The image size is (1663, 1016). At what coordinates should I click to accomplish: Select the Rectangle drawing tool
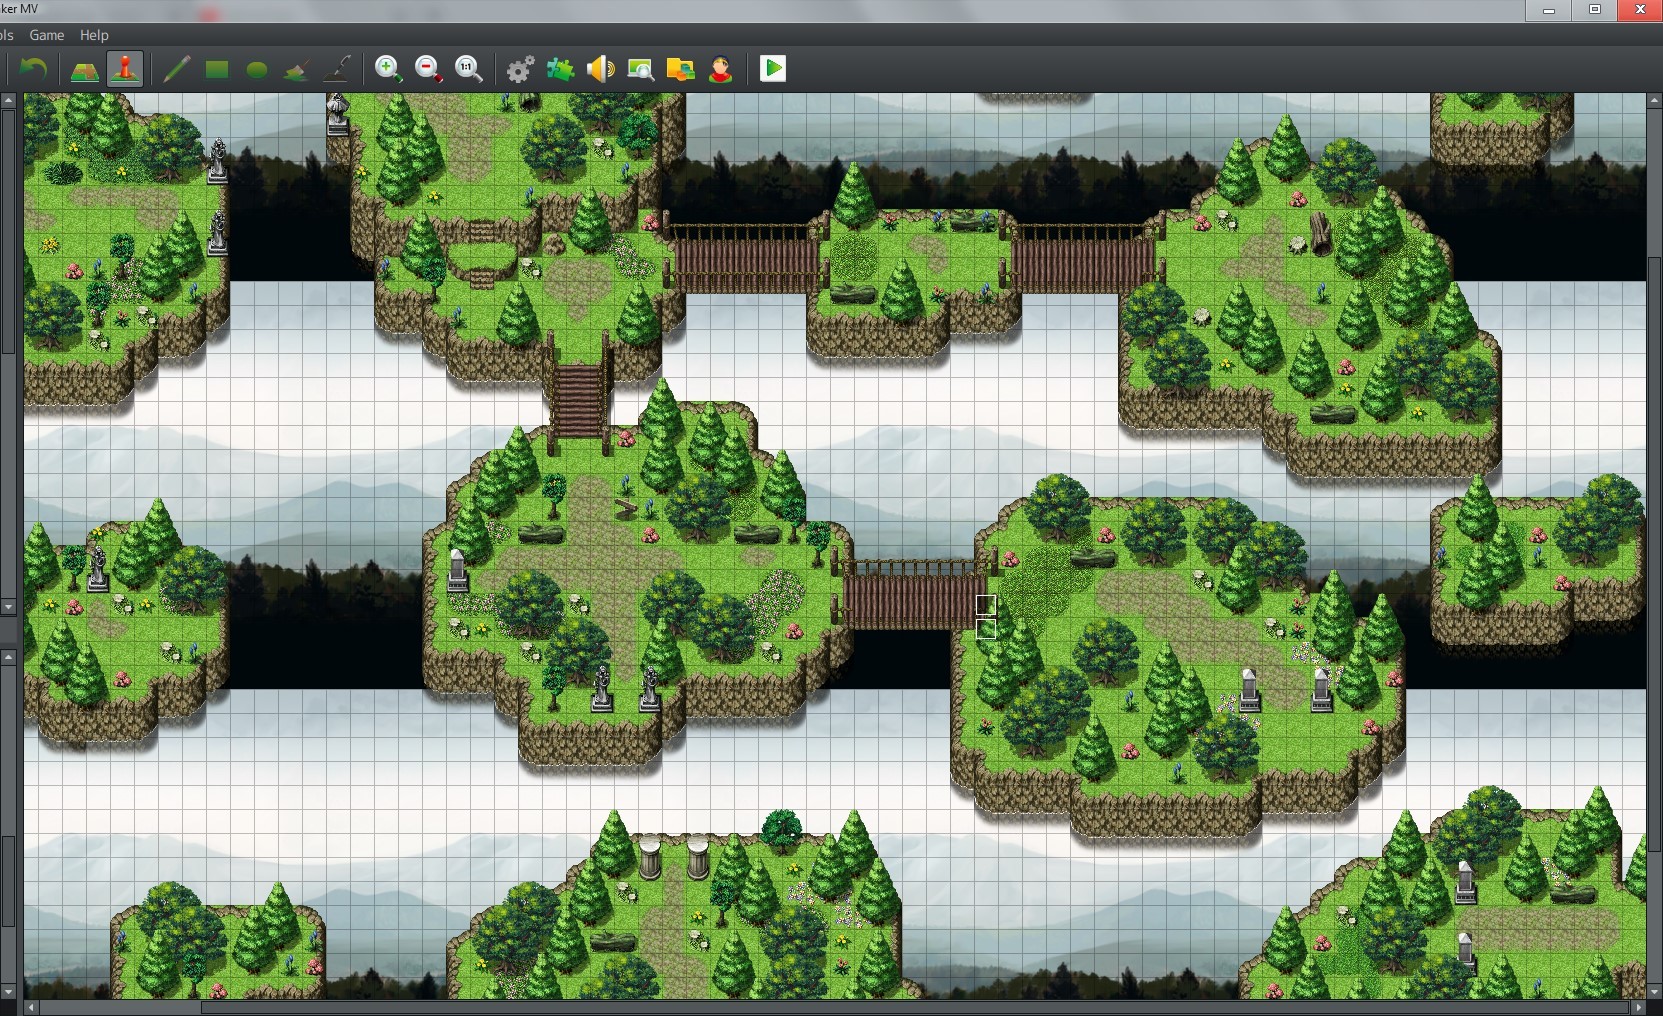pyautogui.click(x=216, y=69)
